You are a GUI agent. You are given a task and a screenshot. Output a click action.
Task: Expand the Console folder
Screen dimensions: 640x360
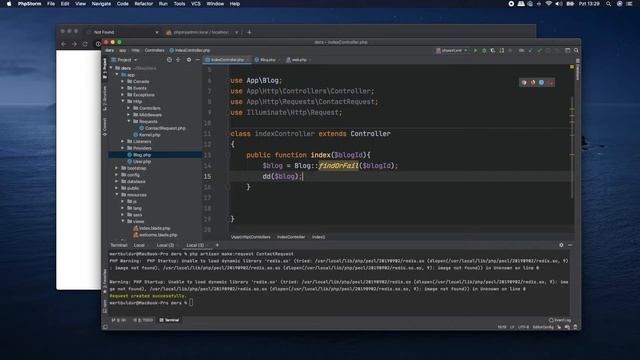[x=122, y=82]
